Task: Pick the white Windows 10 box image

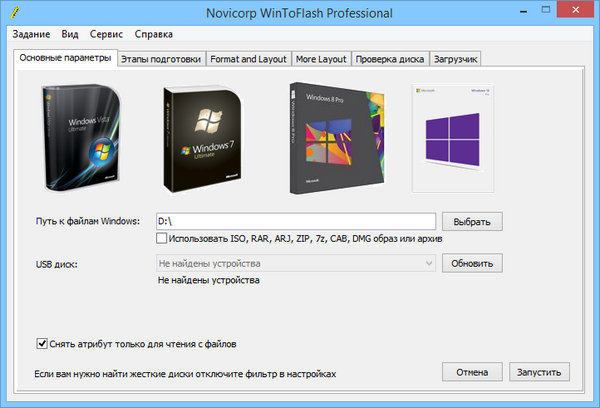Action: click(456, 138)
